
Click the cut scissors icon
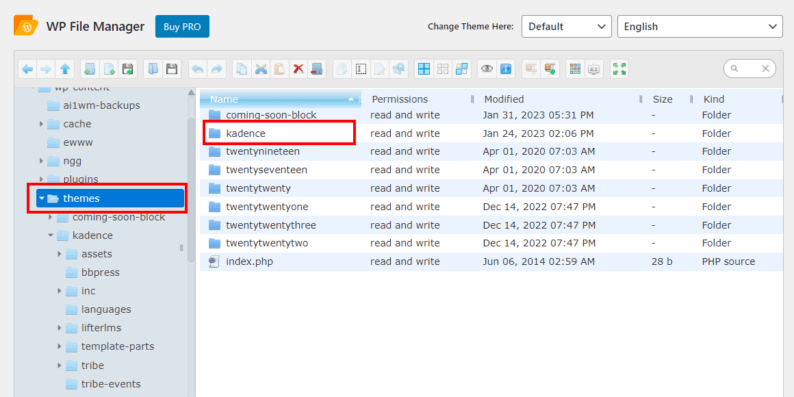261,69
